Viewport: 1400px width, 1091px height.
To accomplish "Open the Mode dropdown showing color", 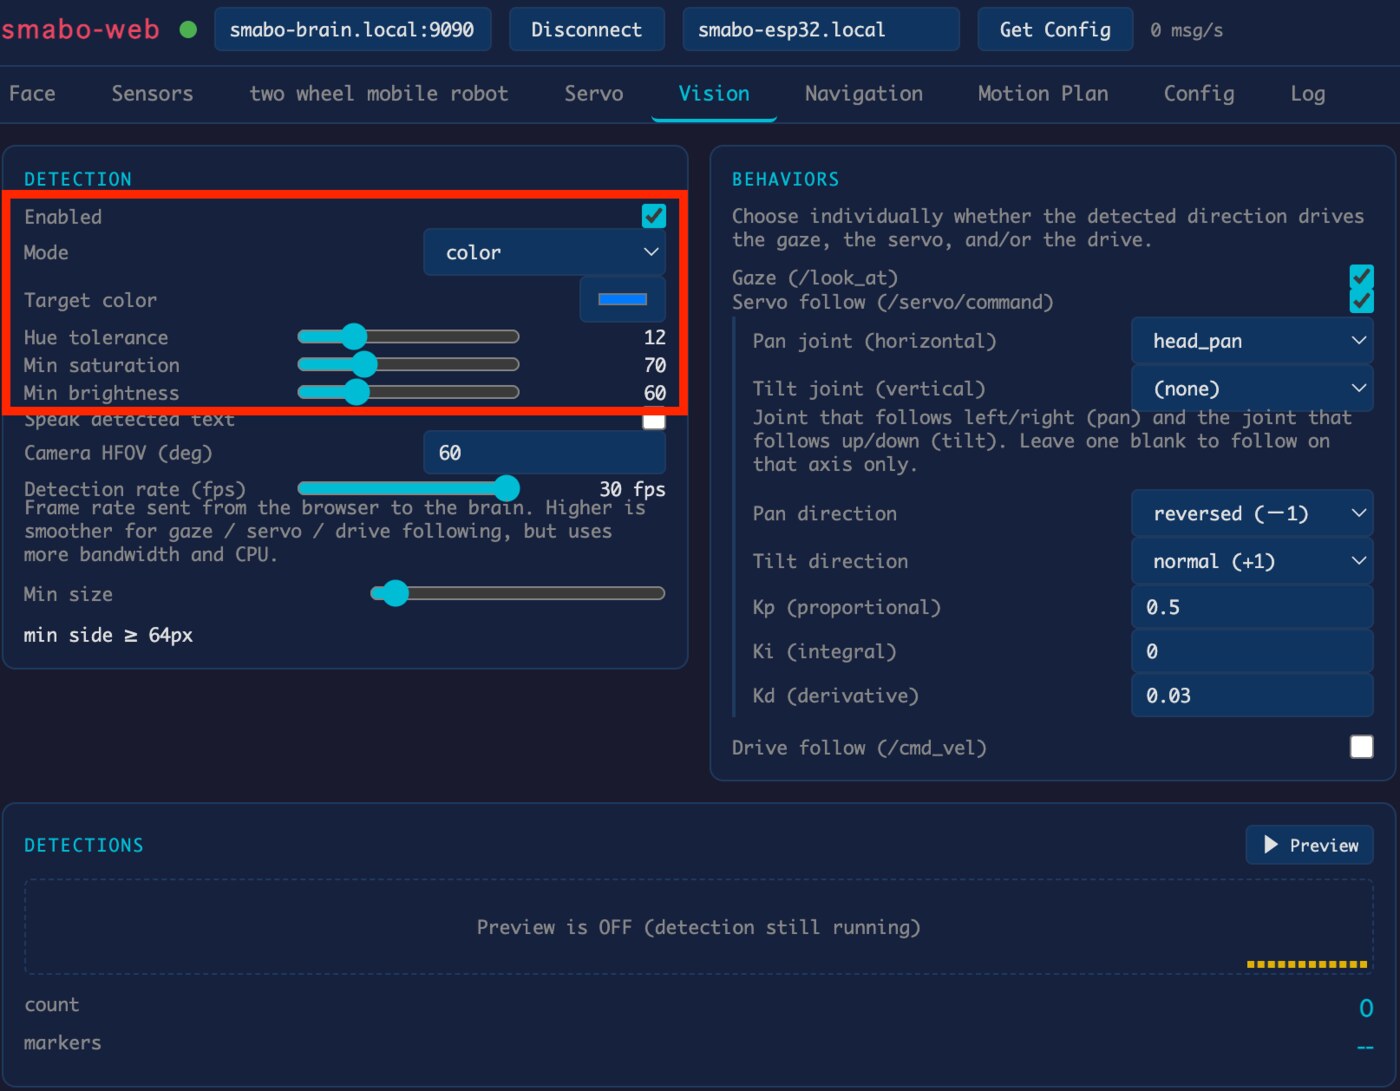I will pos(544,252).
